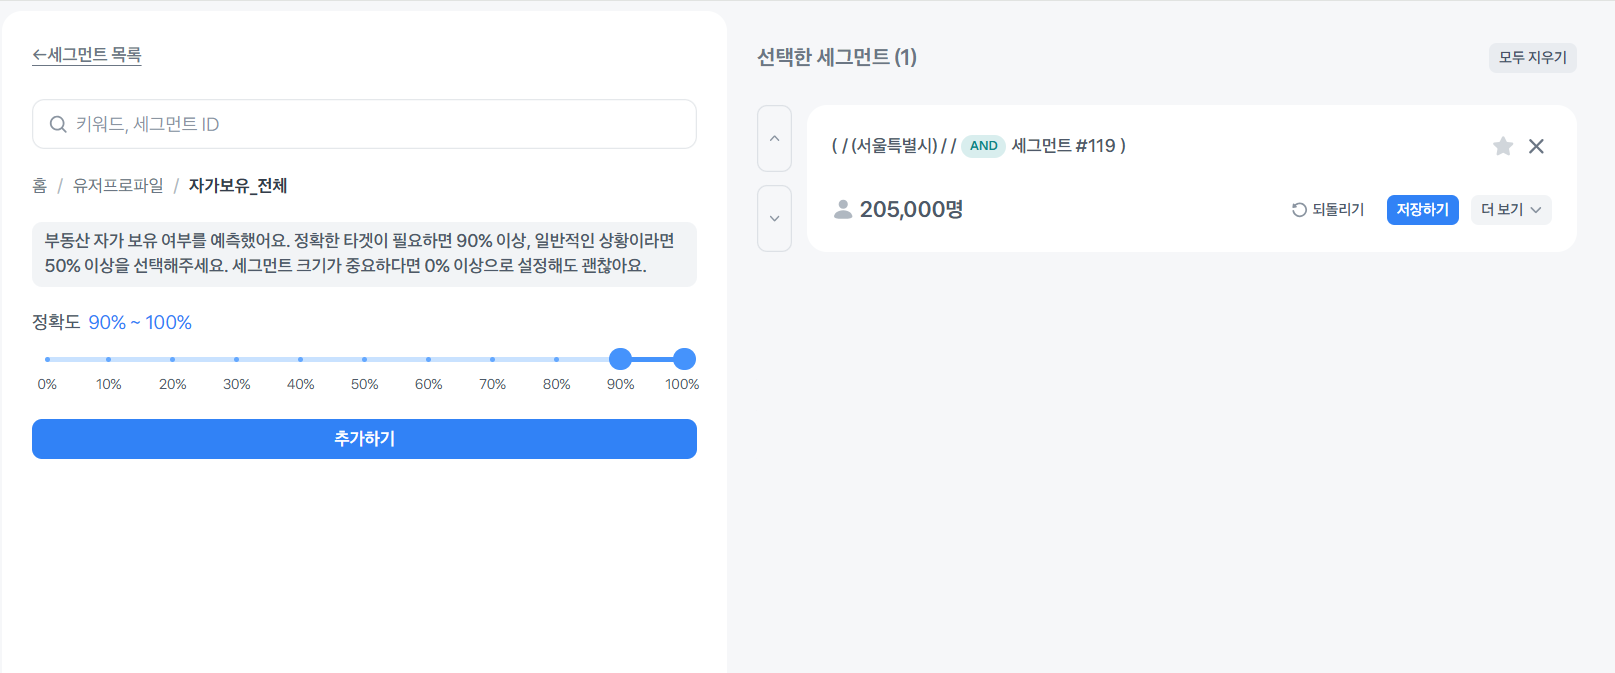This screenshot has width=1615, height=673.
Task: Set accuracy slider to the 50% mark
Action: click(364, 359)
